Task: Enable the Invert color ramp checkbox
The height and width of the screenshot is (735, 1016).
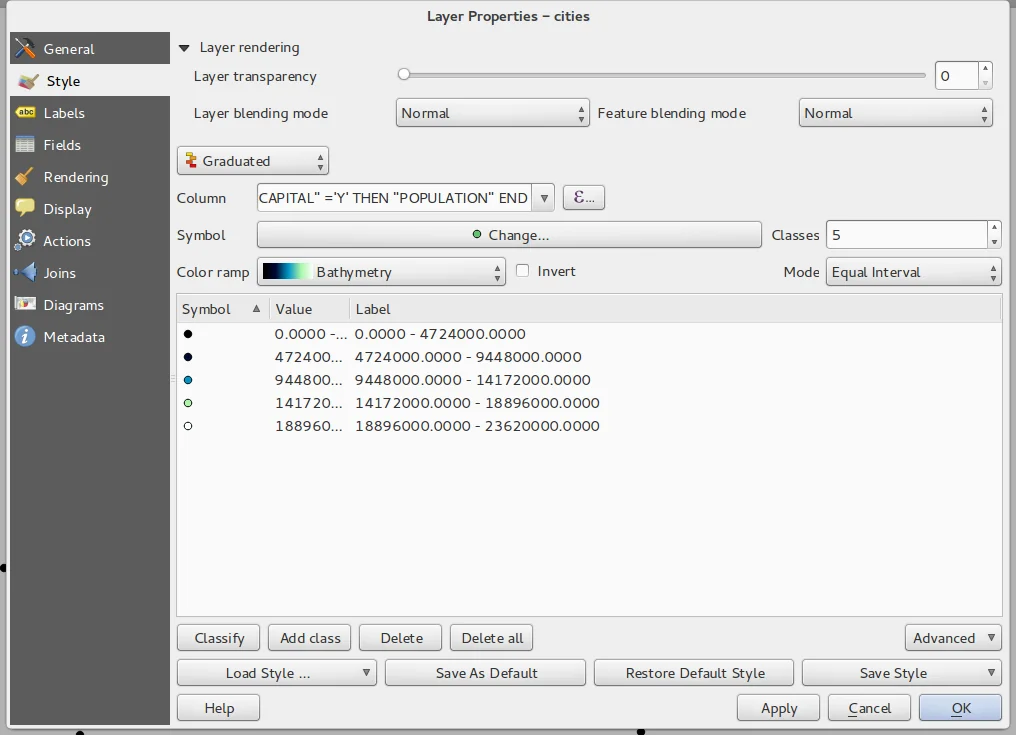Action: 522,271
